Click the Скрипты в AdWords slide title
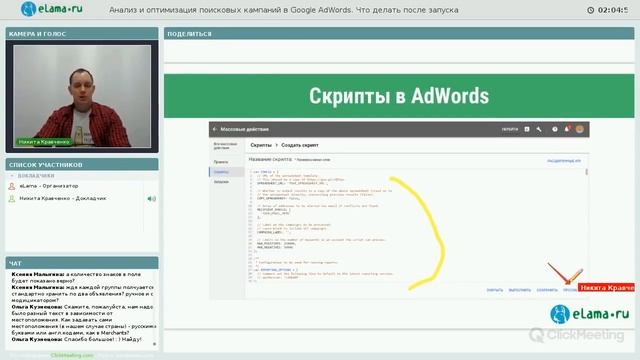Image resolution: width=640 pixels, height=360 pixels. click(x=399, y=96)
